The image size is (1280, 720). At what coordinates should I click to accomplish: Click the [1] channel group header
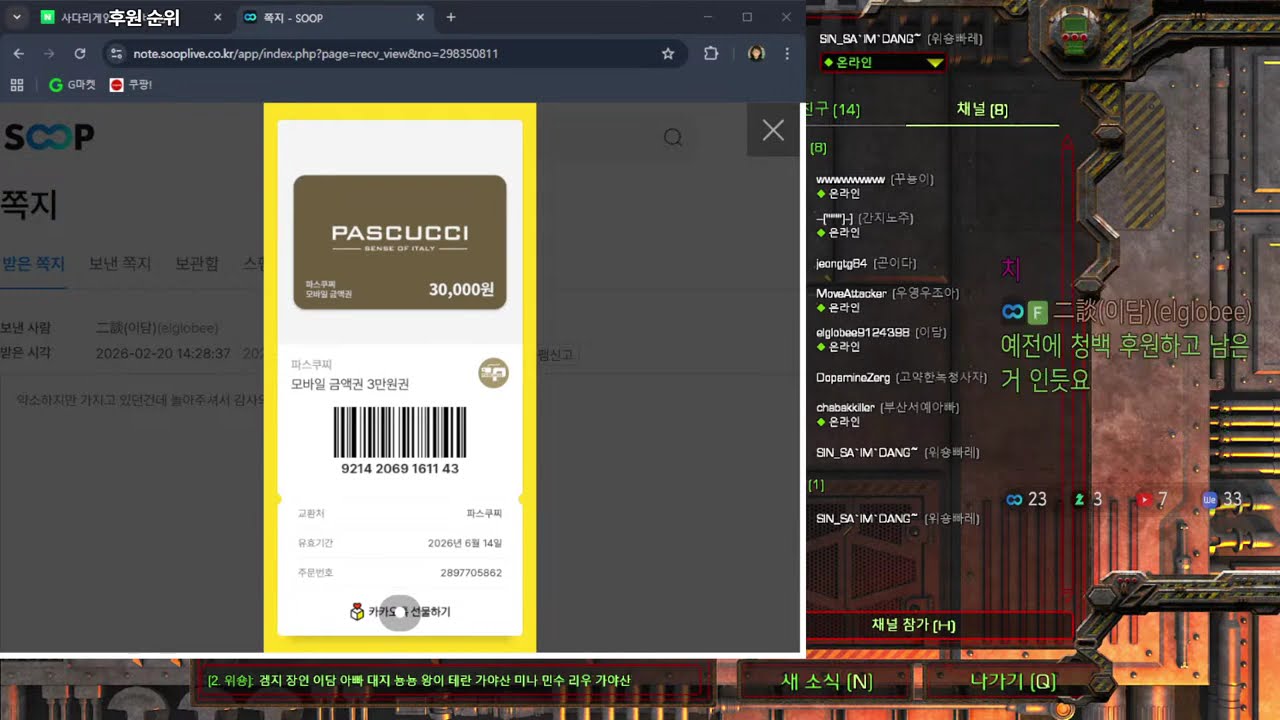[816, 485]
